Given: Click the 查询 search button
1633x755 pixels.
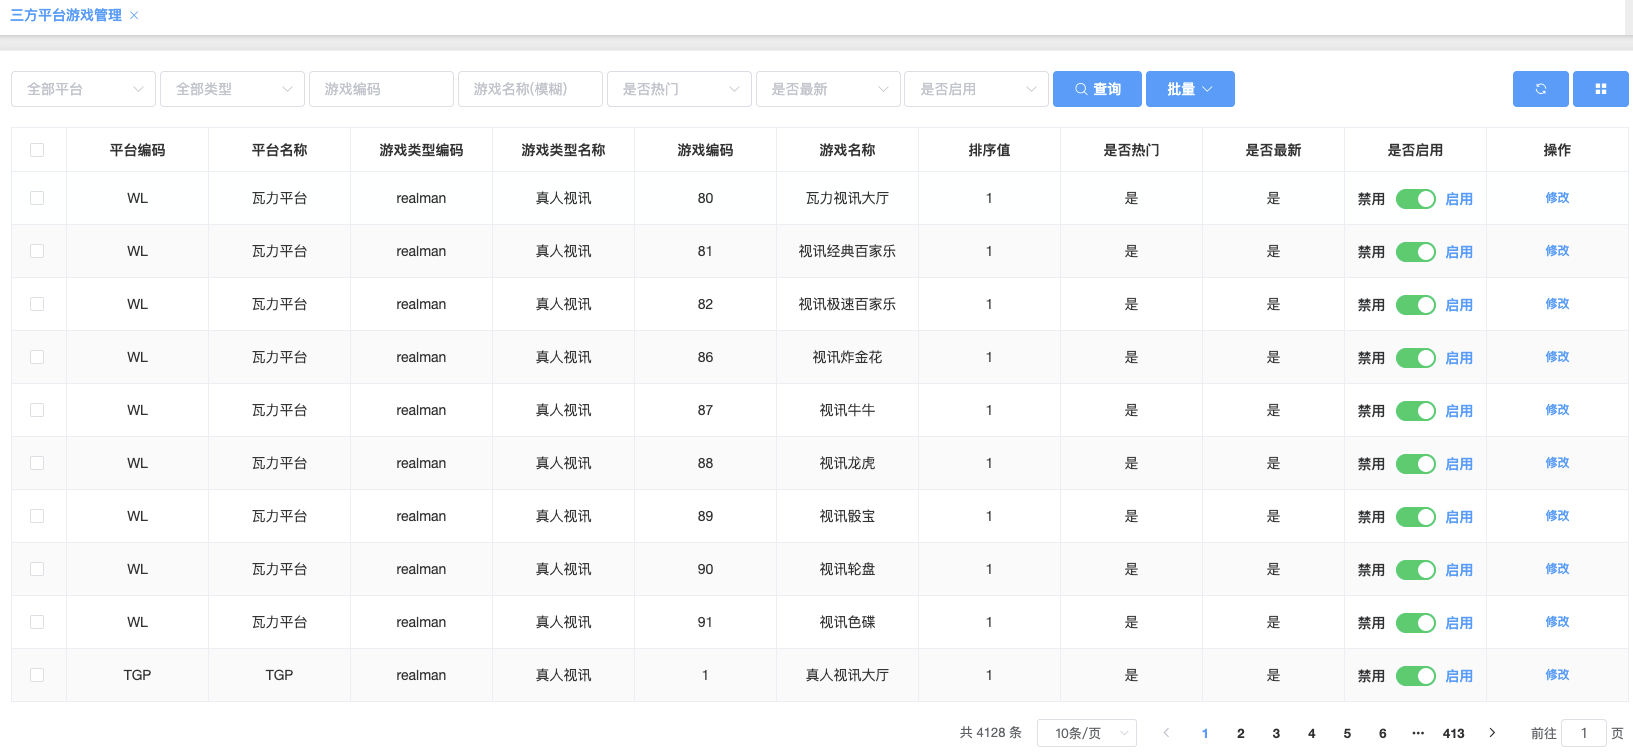Looking at the screenshot, I should tap(1097, 89).
